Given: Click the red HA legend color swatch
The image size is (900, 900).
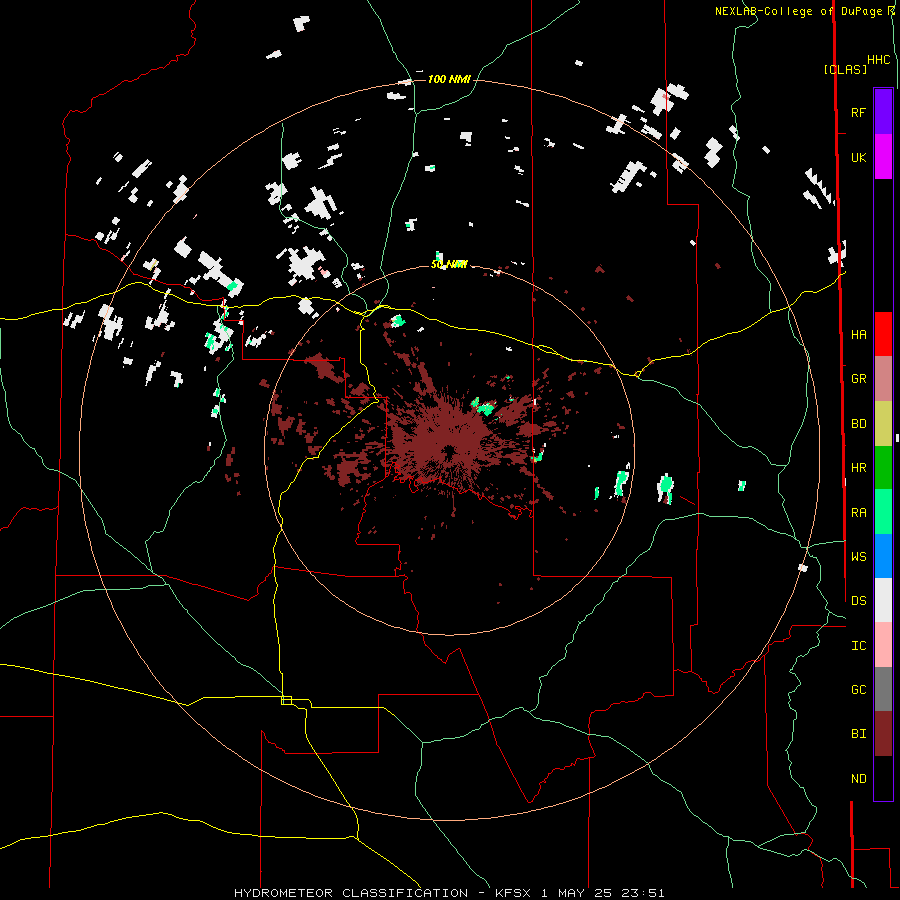Looking at the screenshot, I should (883, 334).
